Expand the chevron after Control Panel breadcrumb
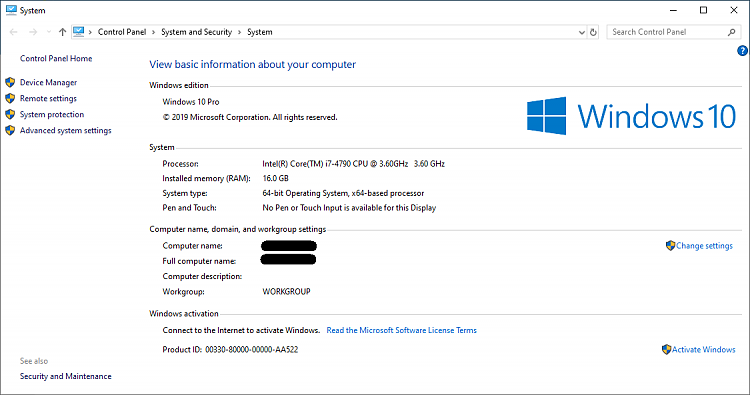The image size is (750, 395). (154, 32)
